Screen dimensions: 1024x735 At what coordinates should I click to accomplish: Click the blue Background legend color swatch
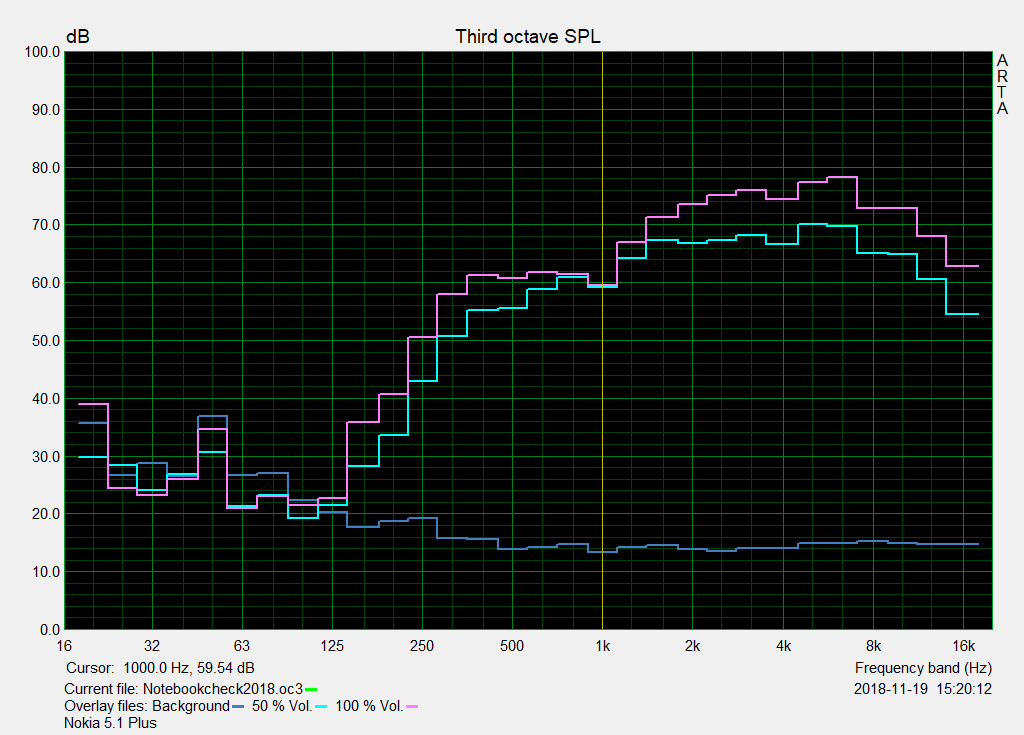pos(238,706)
